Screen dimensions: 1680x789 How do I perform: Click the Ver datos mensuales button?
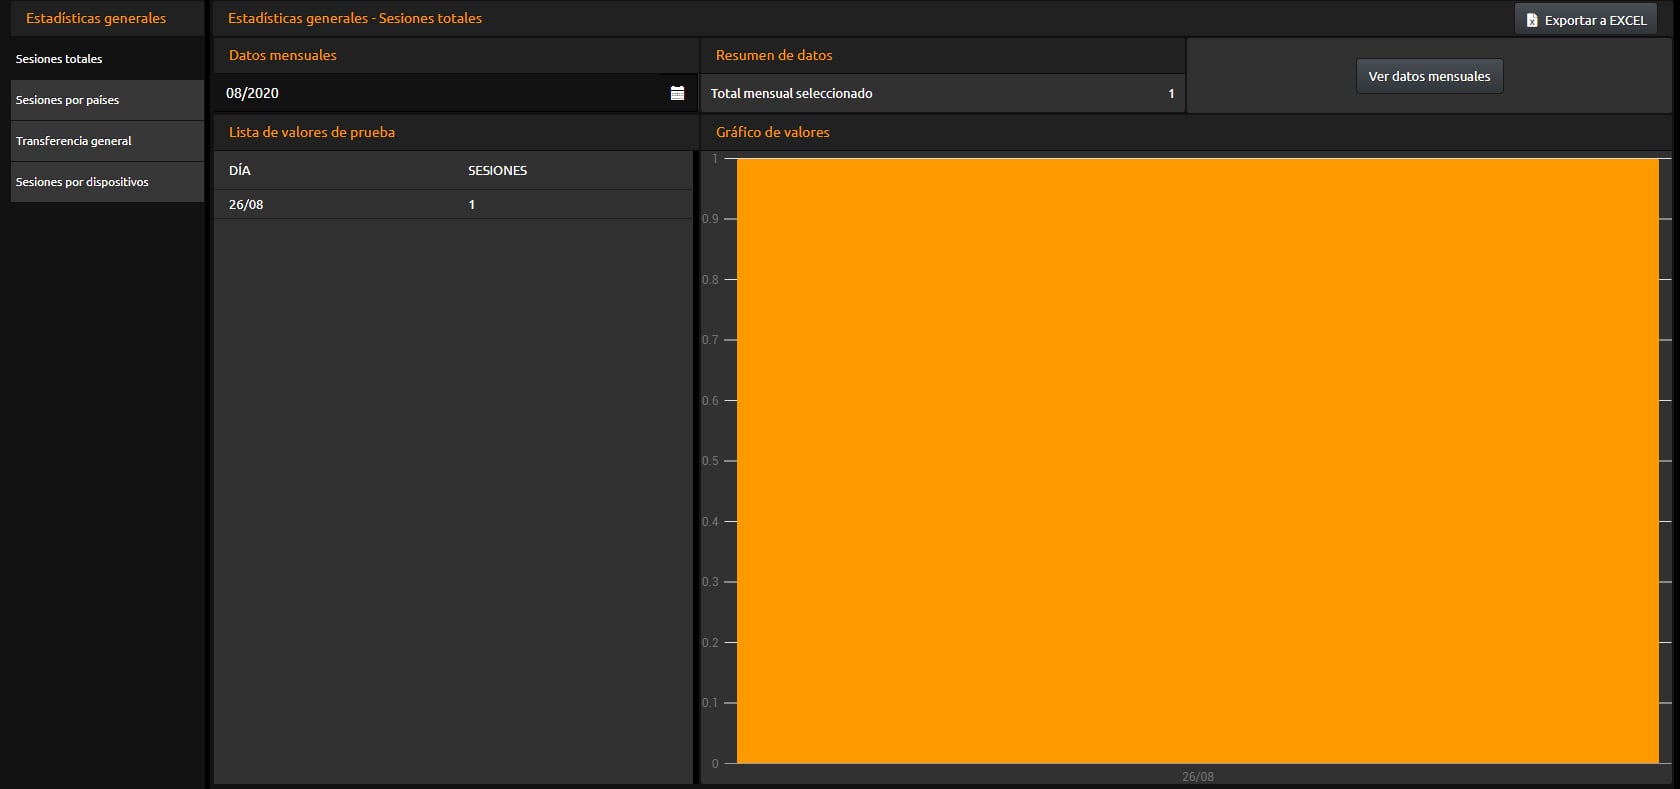click(1429, 76)
